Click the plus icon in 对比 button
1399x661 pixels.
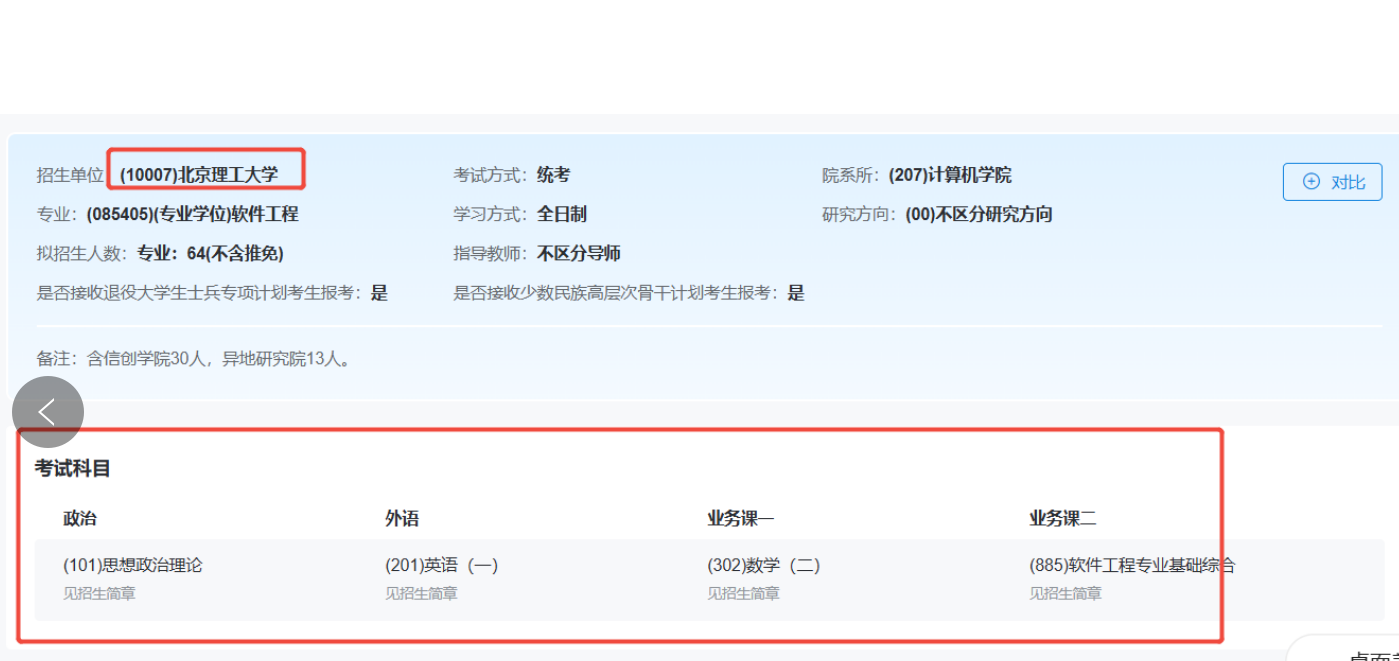(x=1311, y=182)
